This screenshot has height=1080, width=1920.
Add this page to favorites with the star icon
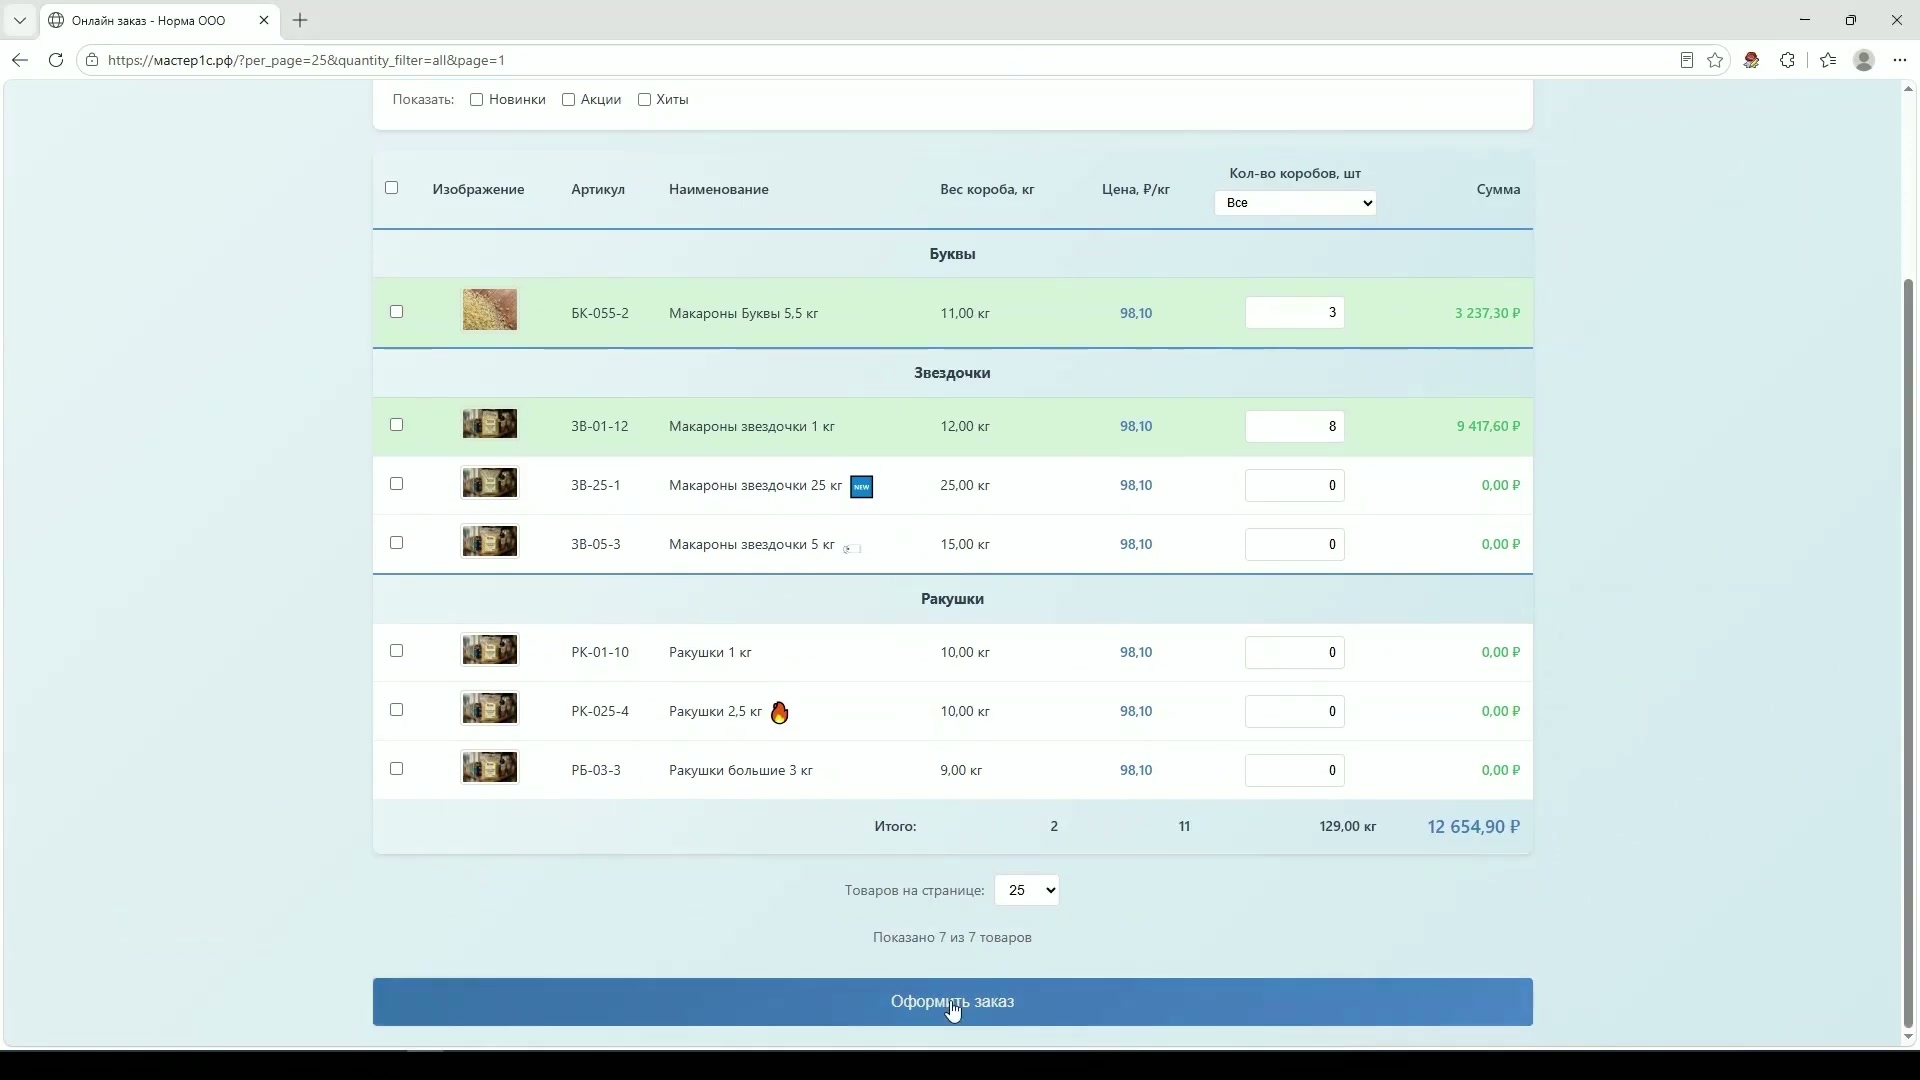tap(1715, 60)
